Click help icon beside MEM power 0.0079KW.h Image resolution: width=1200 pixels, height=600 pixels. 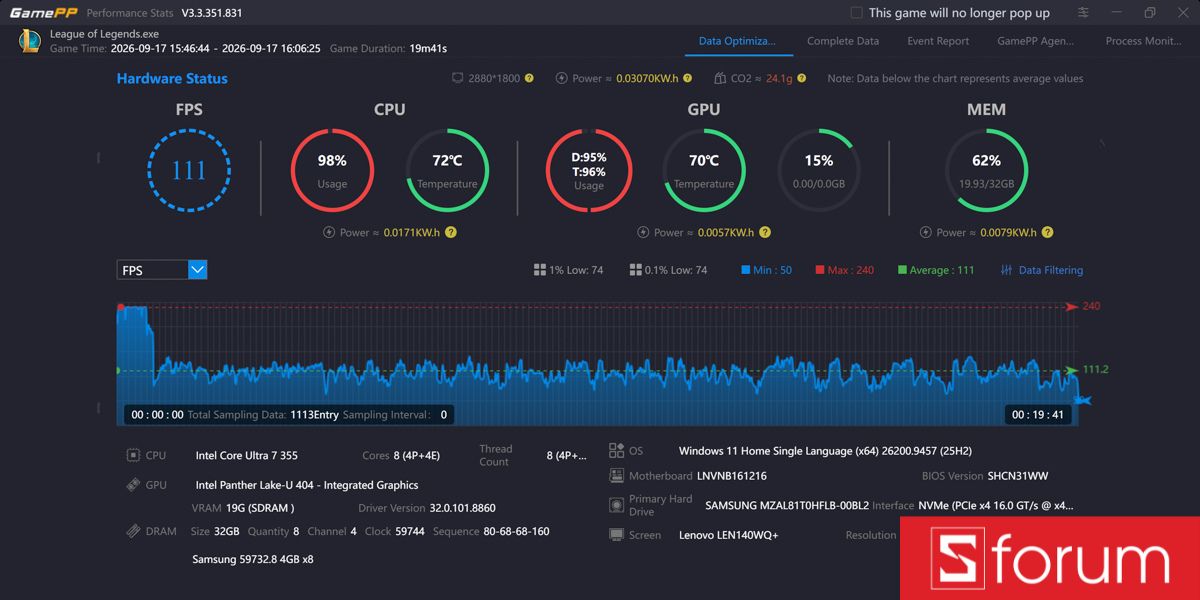point(1048,232)
